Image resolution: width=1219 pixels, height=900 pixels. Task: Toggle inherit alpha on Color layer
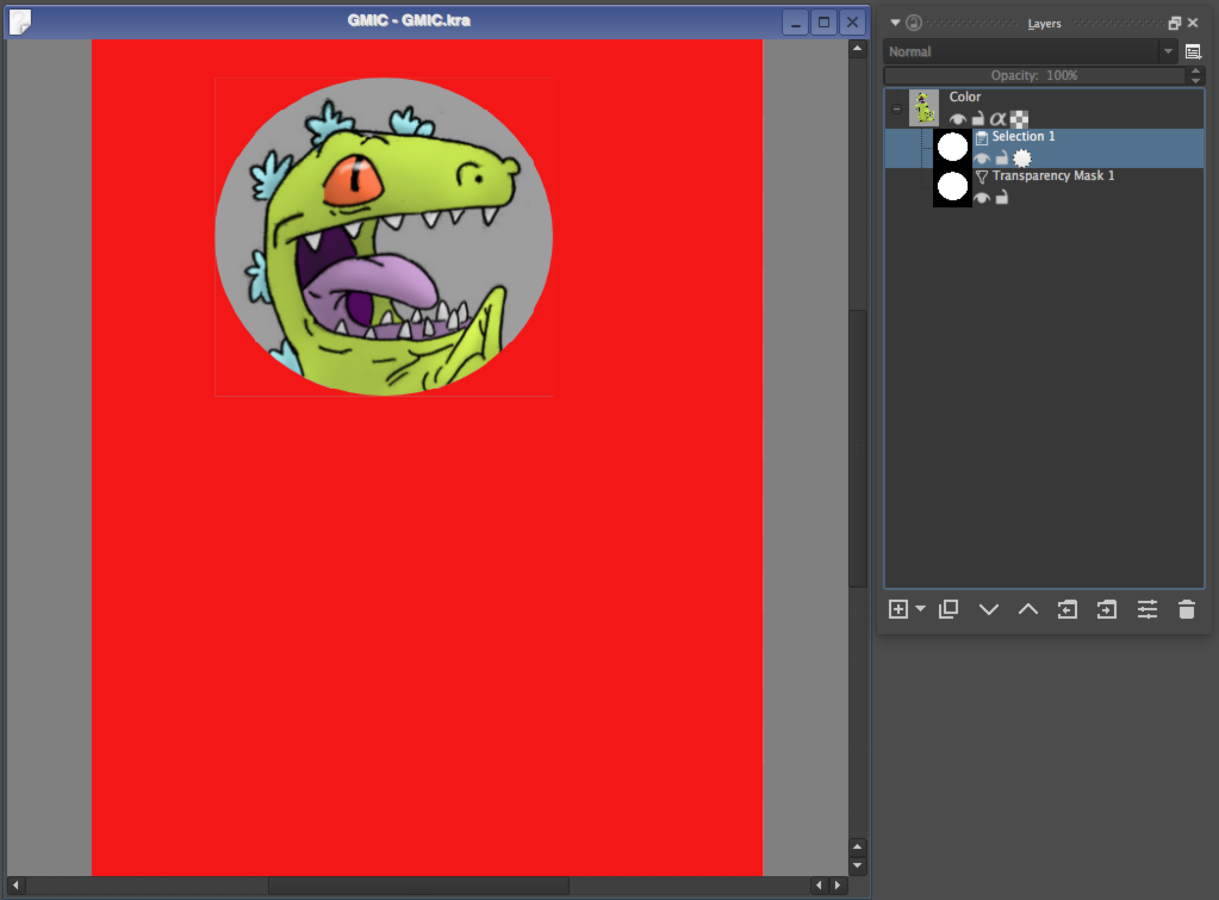point(998,120)
